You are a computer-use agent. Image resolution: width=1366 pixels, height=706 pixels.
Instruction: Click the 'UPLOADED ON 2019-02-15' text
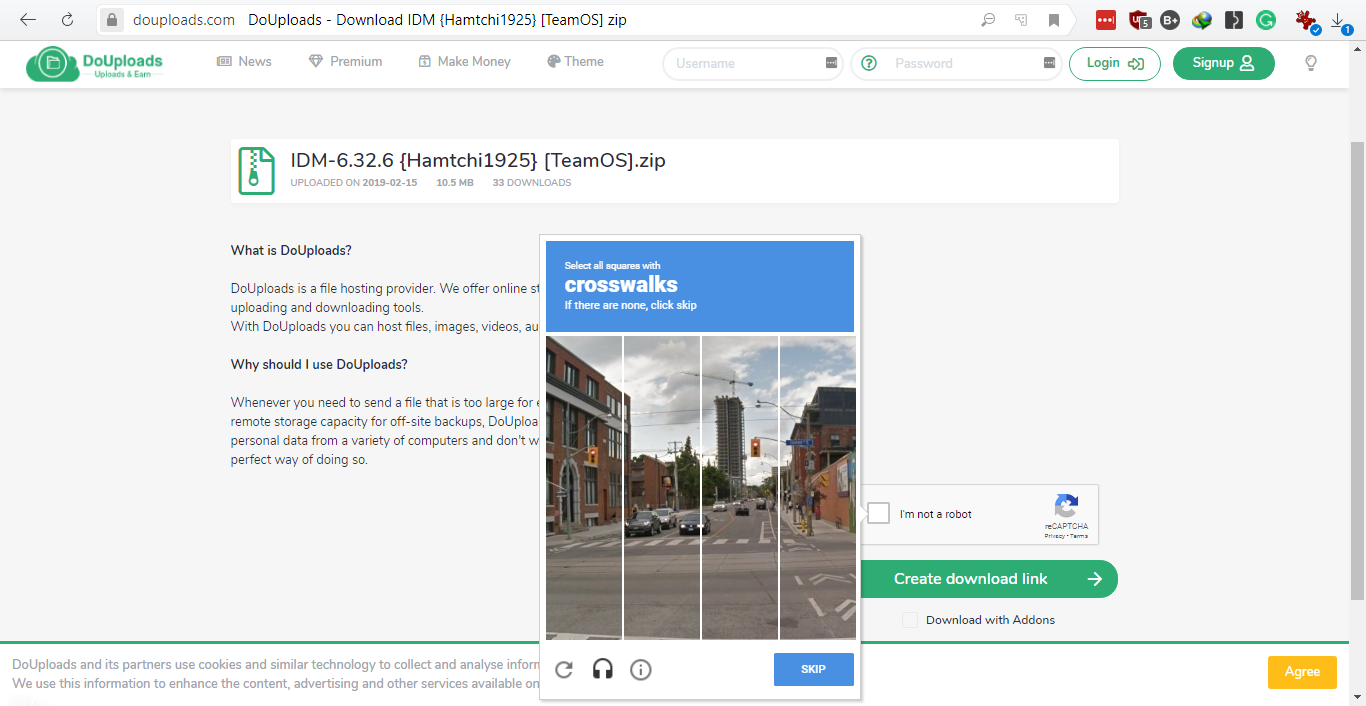354,183
